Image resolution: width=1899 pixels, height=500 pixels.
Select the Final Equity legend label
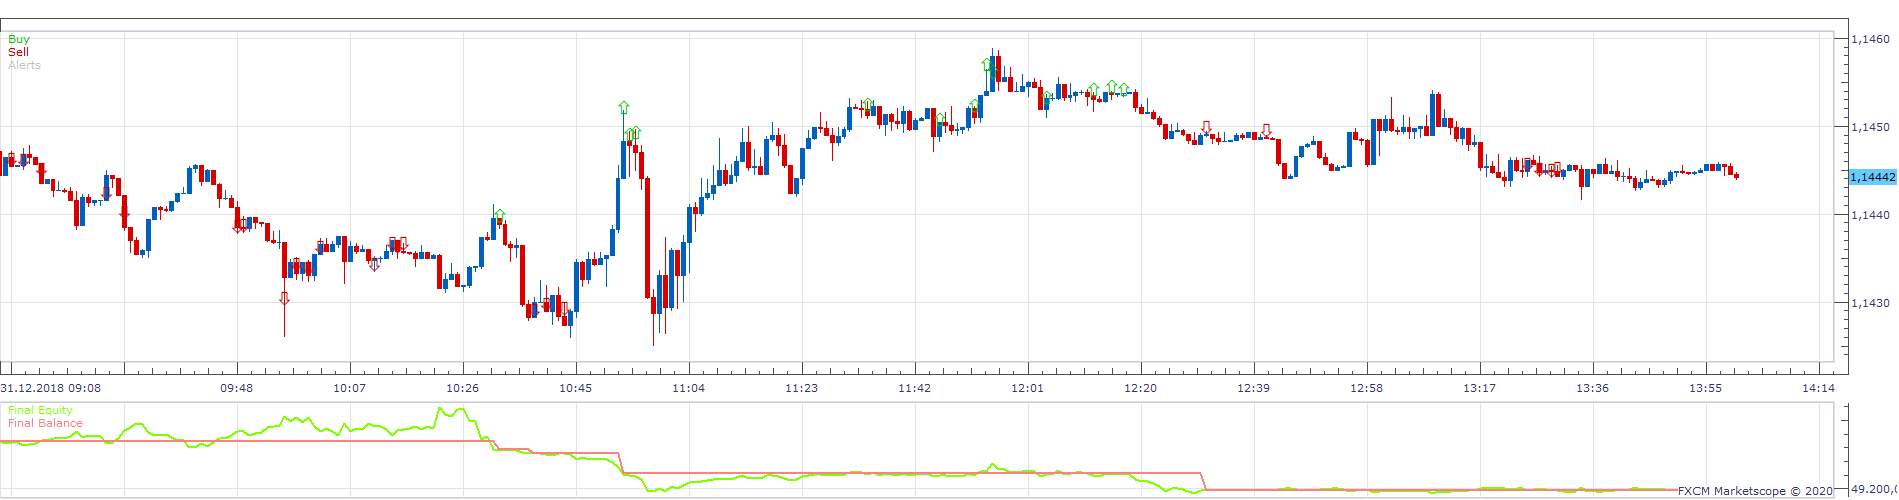[x=40, y=410]
